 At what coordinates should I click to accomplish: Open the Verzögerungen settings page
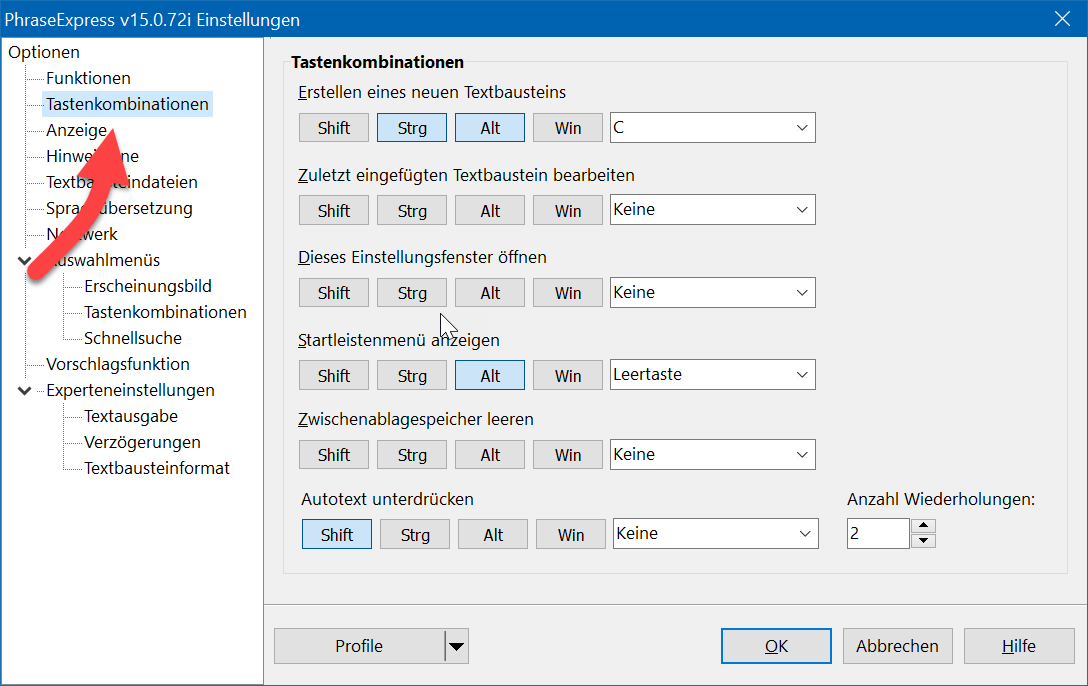[x=142, y=442]
